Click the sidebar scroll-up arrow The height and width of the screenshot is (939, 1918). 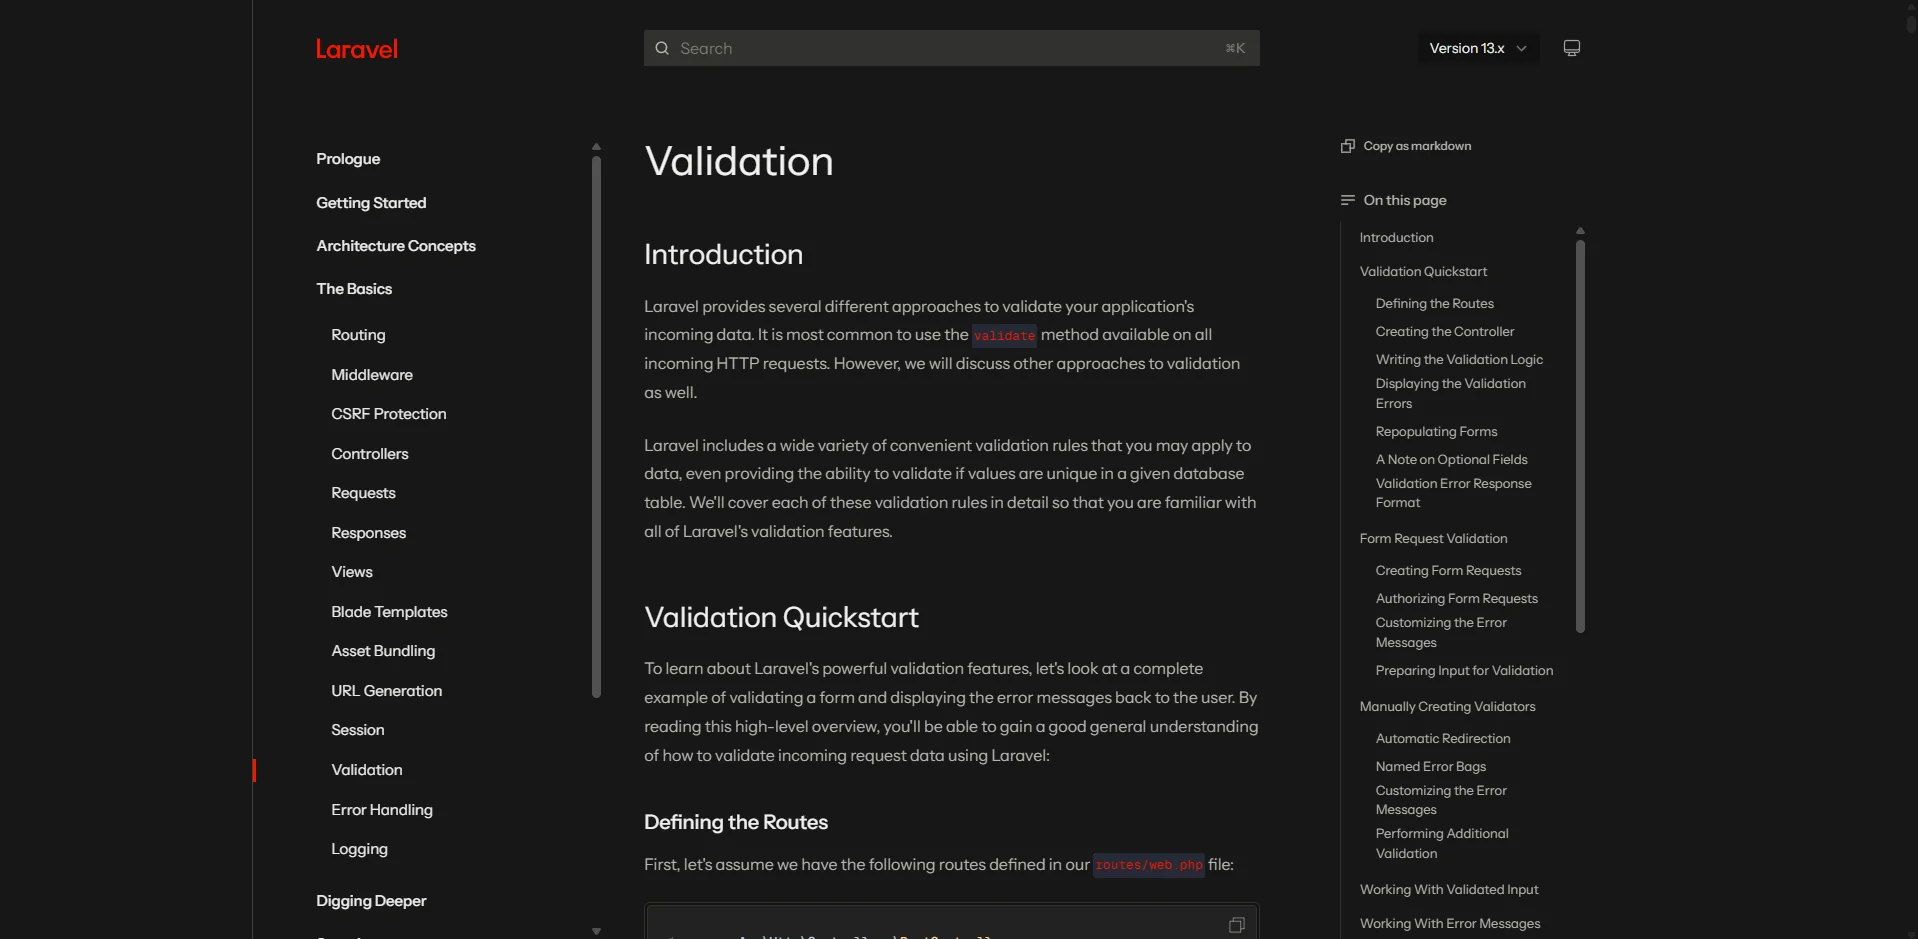[x=596, y=147]
